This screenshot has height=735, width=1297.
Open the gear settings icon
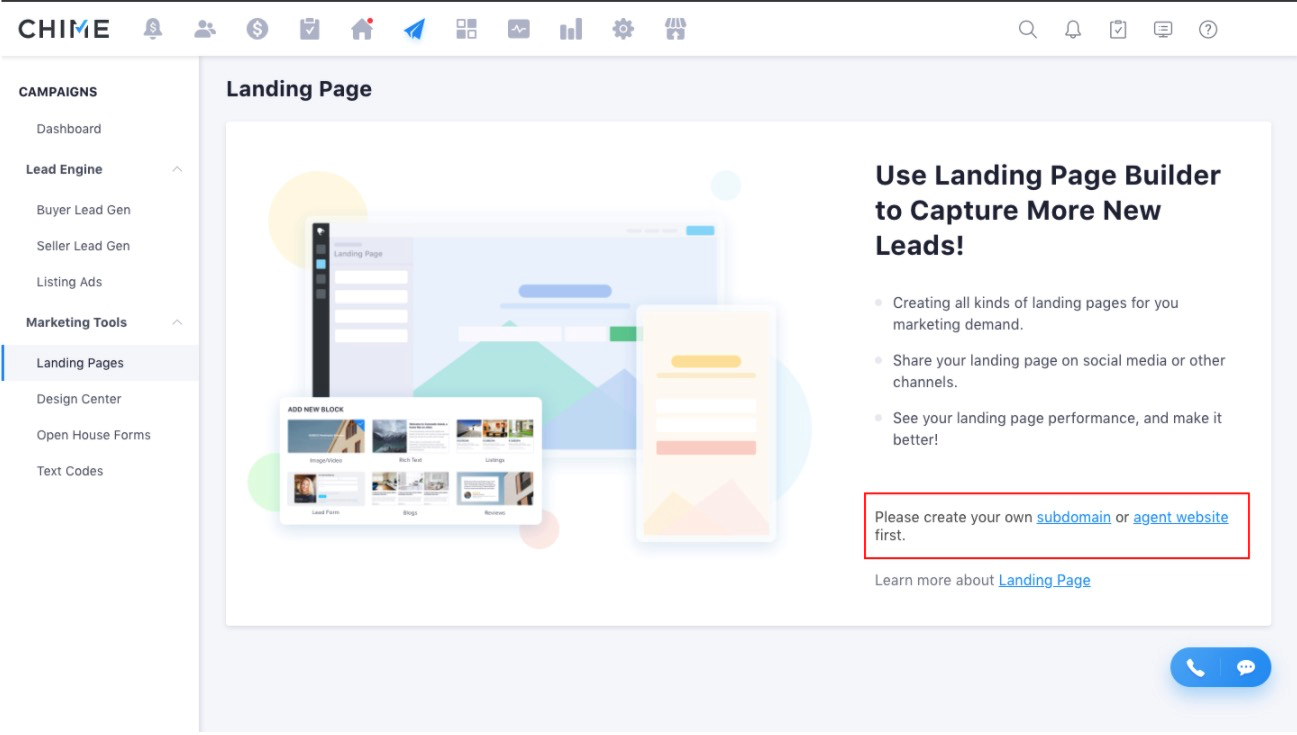point(623,29)
